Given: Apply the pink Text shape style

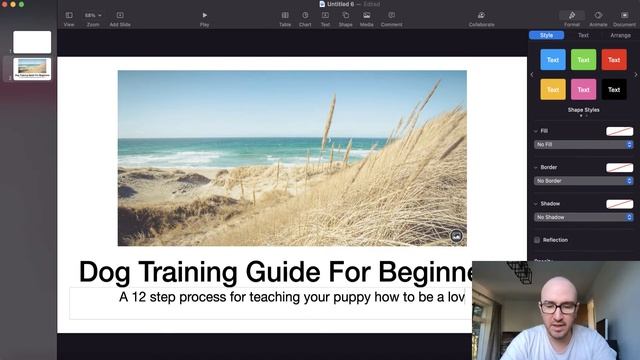Looking at the screenshot, I should pyautogui.click(x=583, y=89).
